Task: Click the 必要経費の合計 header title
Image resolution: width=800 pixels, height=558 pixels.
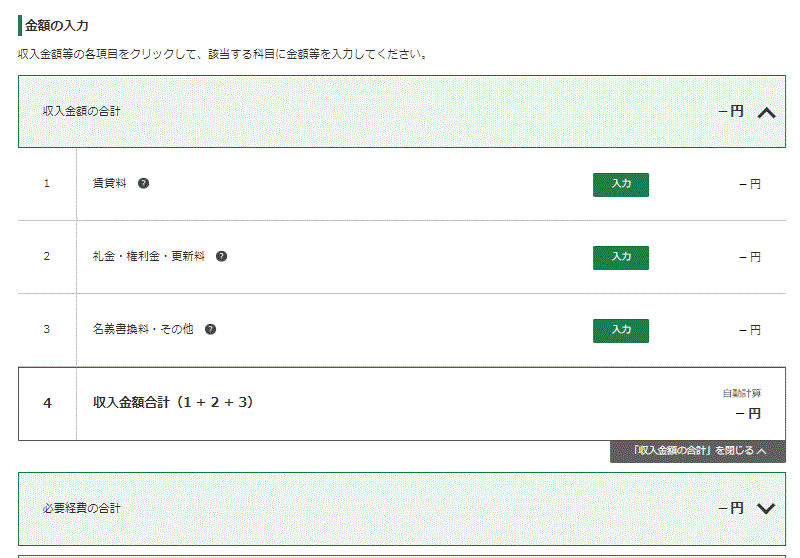Action: tap(82, 508)
